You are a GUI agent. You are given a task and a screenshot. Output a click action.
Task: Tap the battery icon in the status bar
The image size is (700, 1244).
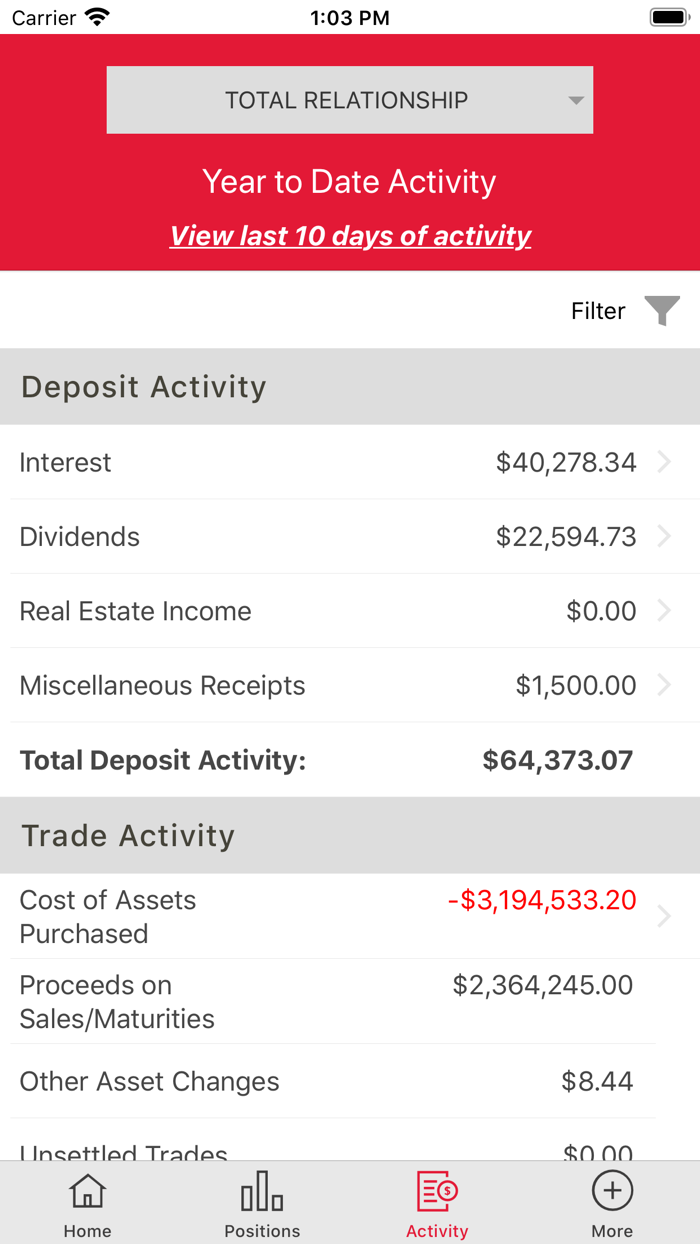pyautogui.click(x=666, y=16)
